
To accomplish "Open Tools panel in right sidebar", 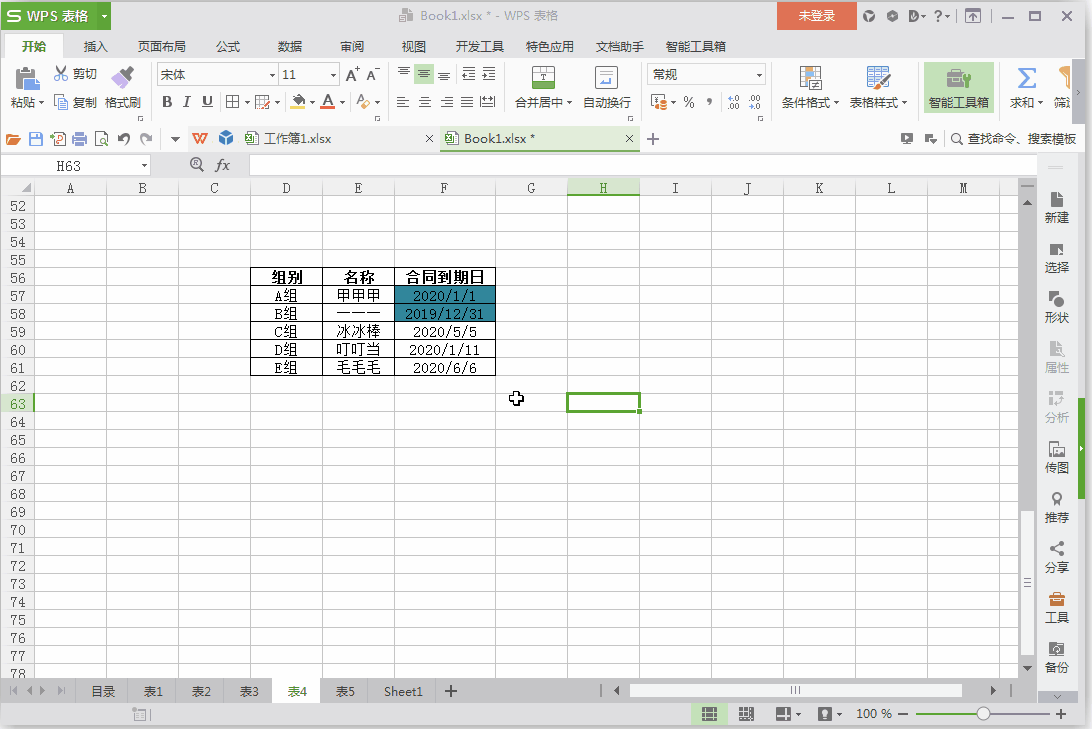I will [1056, 607].
